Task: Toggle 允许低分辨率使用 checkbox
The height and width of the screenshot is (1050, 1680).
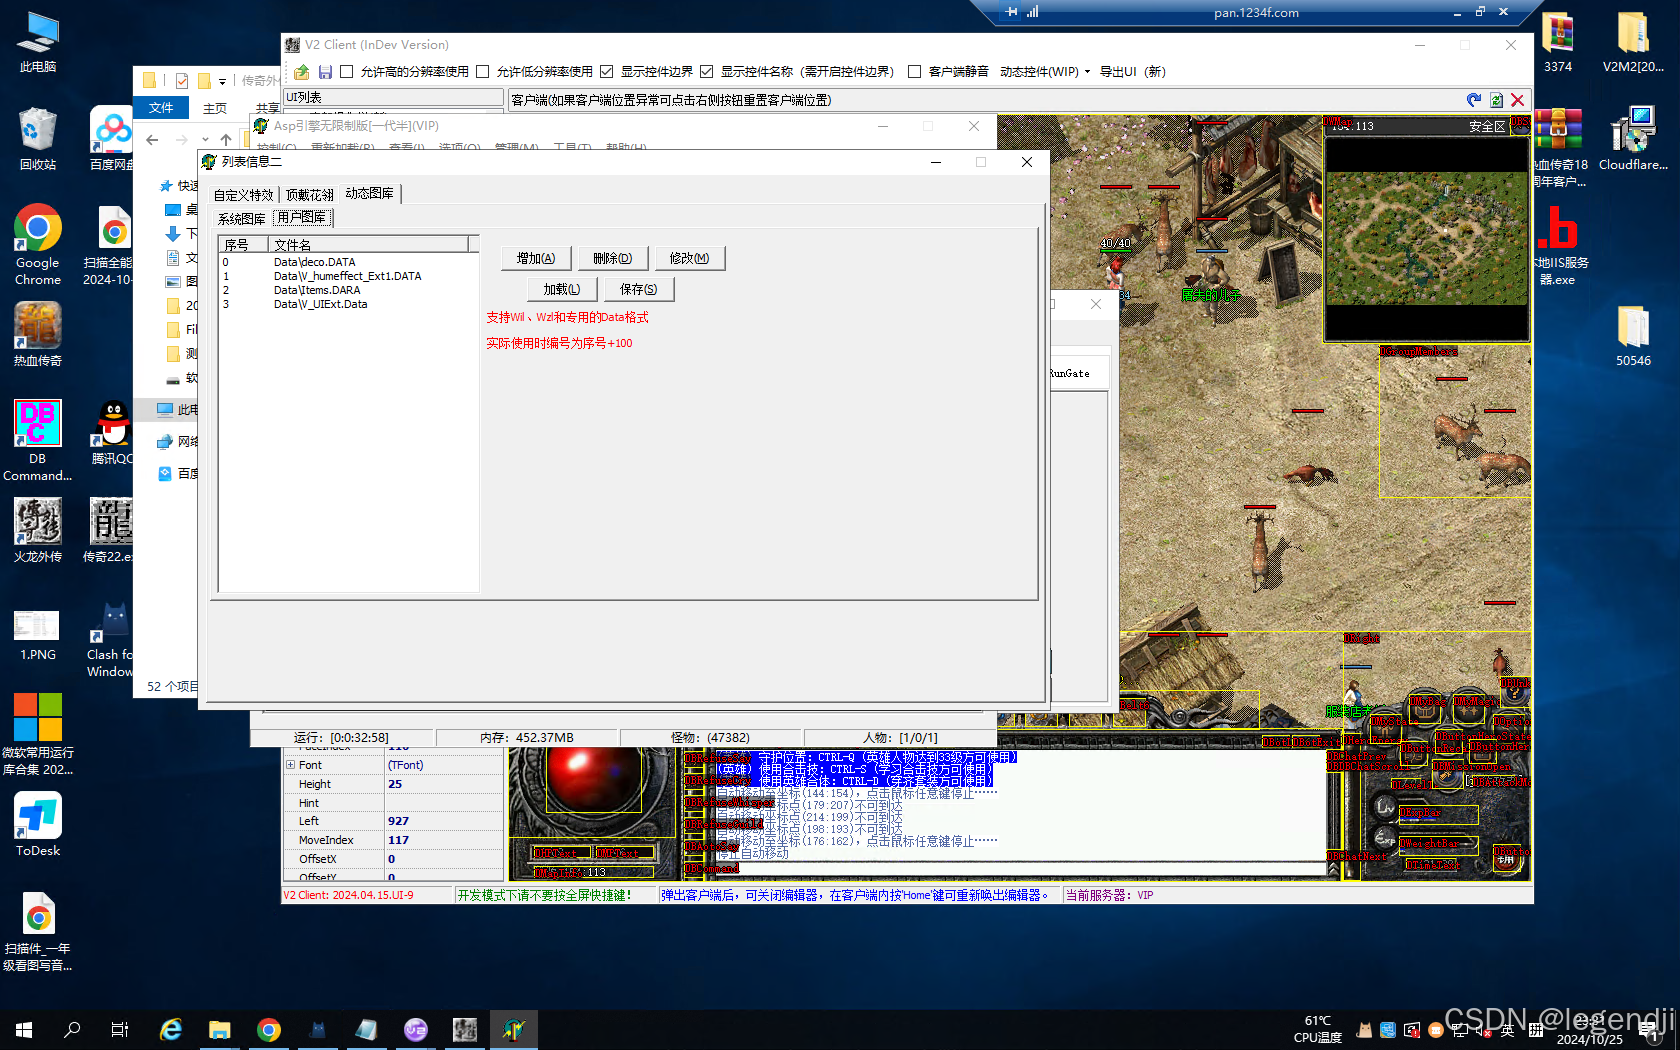Action: [x=483, y=71]
